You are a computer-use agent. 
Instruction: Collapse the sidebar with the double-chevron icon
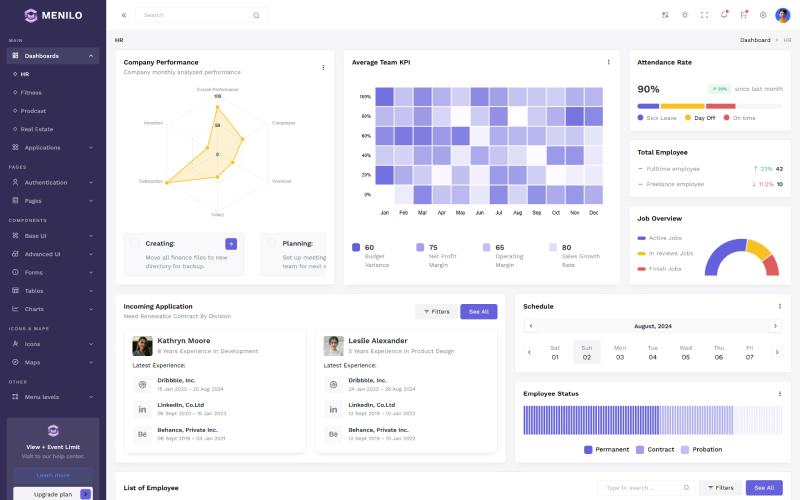tap(124, 15)
